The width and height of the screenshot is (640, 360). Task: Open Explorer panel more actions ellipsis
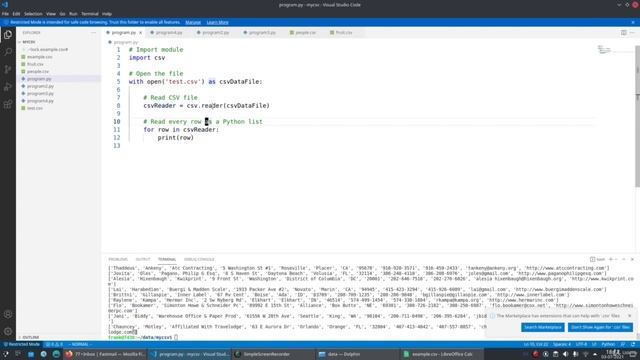tap(93, 33)
